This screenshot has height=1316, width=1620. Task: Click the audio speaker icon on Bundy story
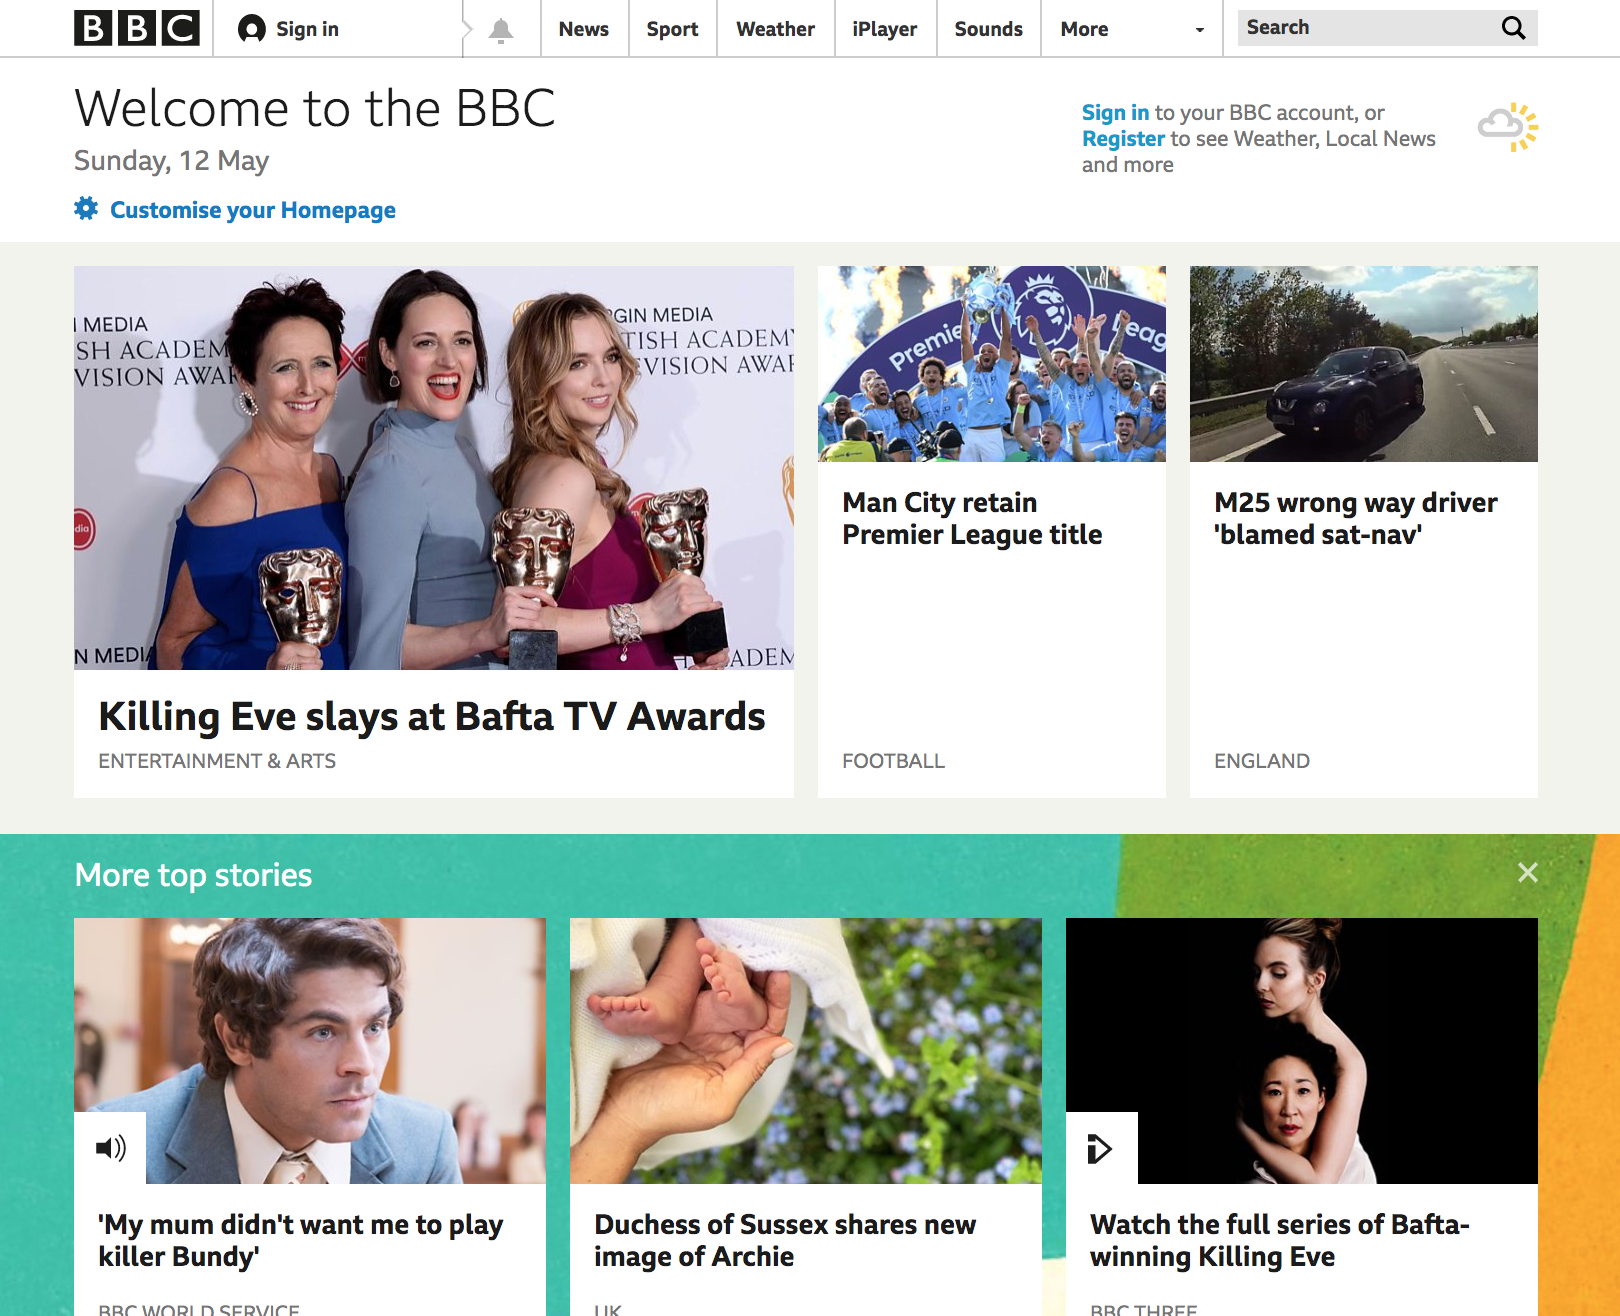click(111, 1148)
